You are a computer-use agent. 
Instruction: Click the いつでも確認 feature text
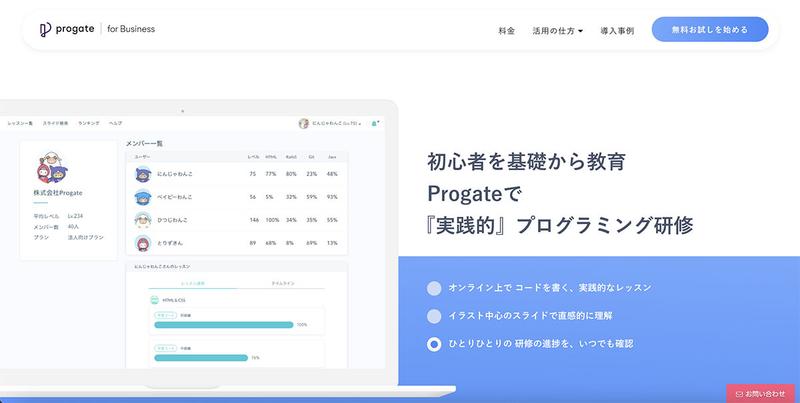point(606,344)
